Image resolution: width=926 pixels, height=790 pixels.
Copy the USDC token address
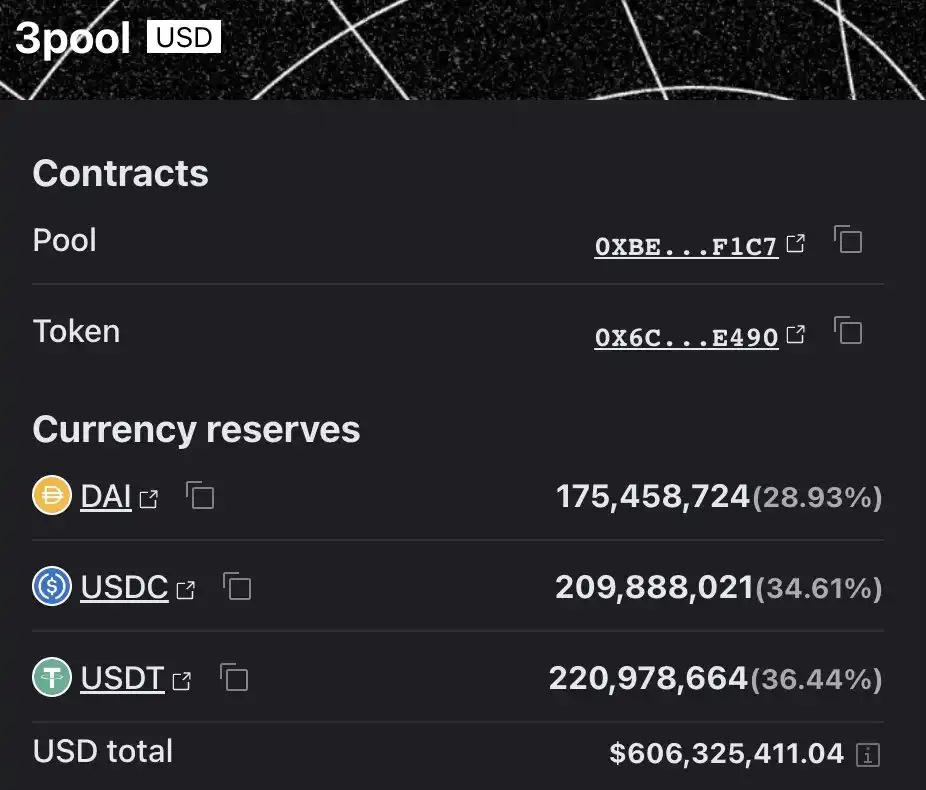pos(237,587)
